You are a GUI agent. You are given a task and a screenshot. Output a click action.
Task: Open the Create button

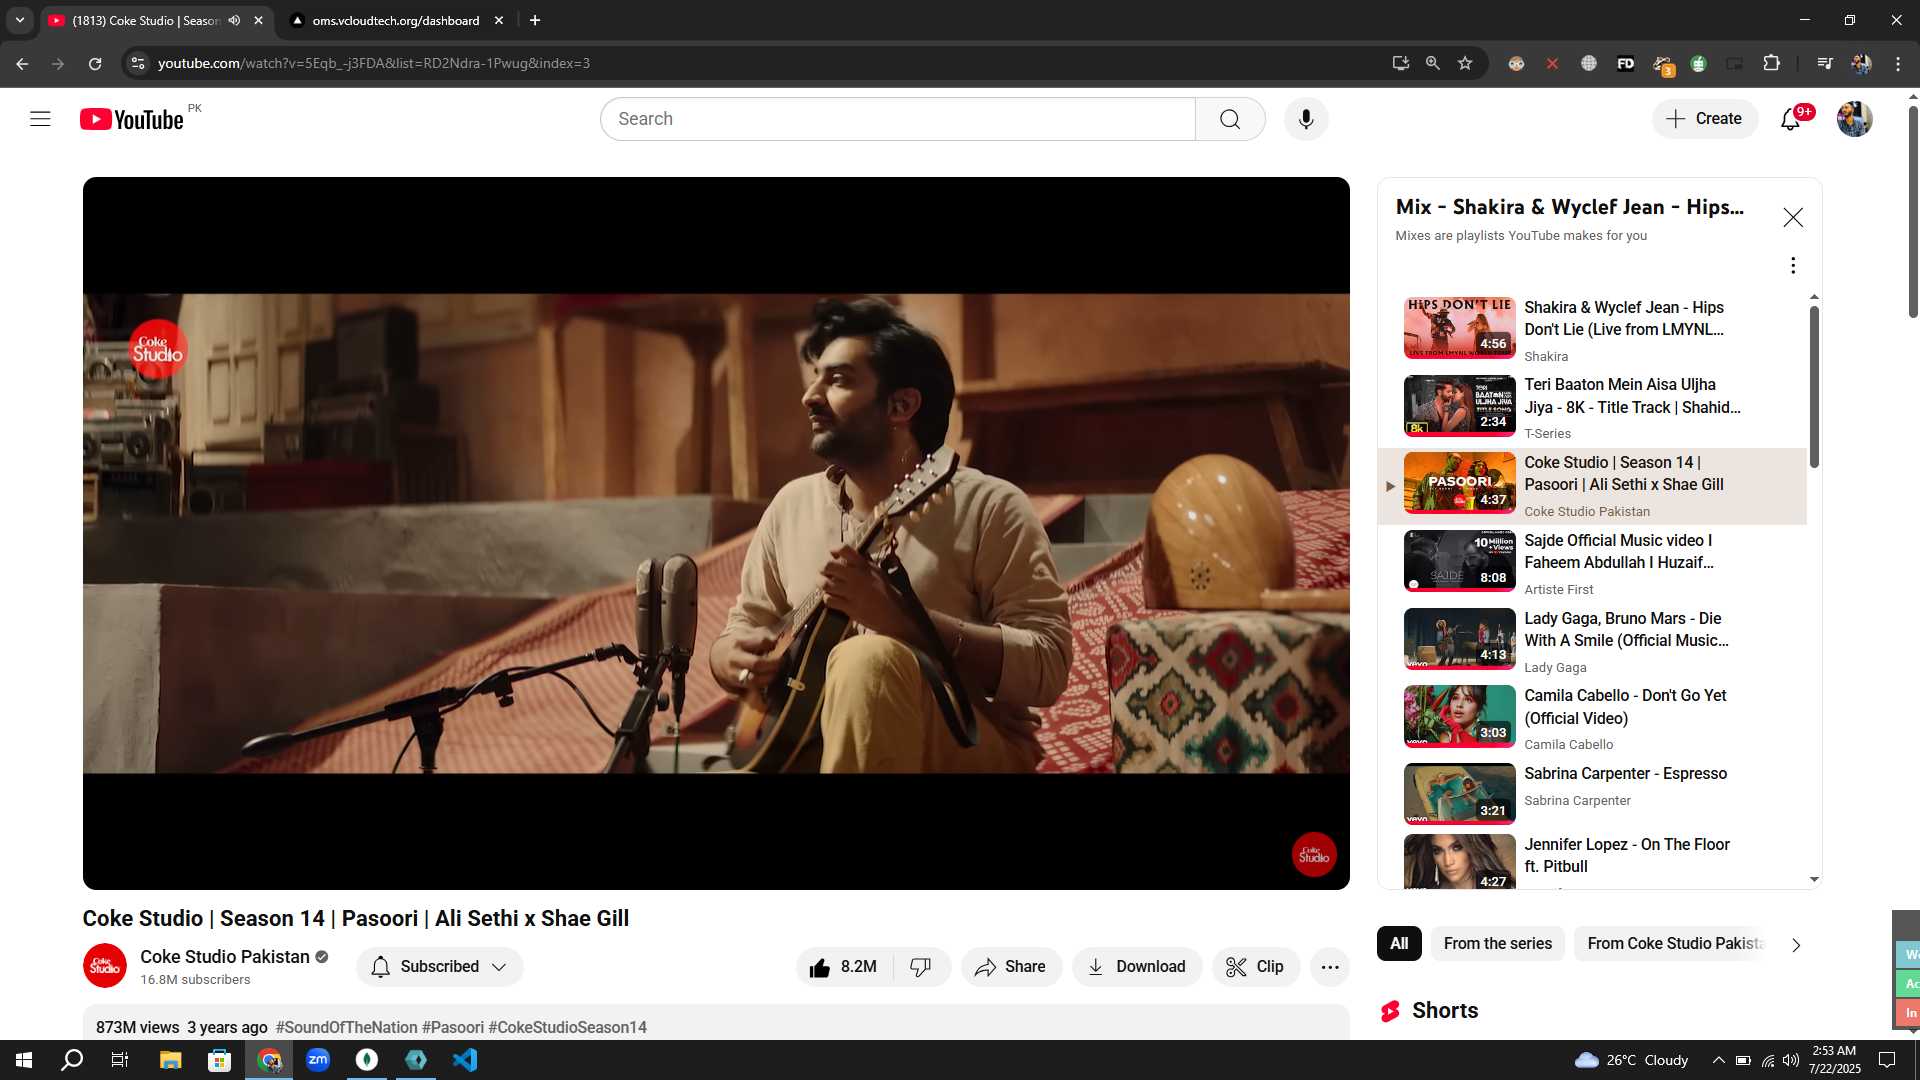1705,119
